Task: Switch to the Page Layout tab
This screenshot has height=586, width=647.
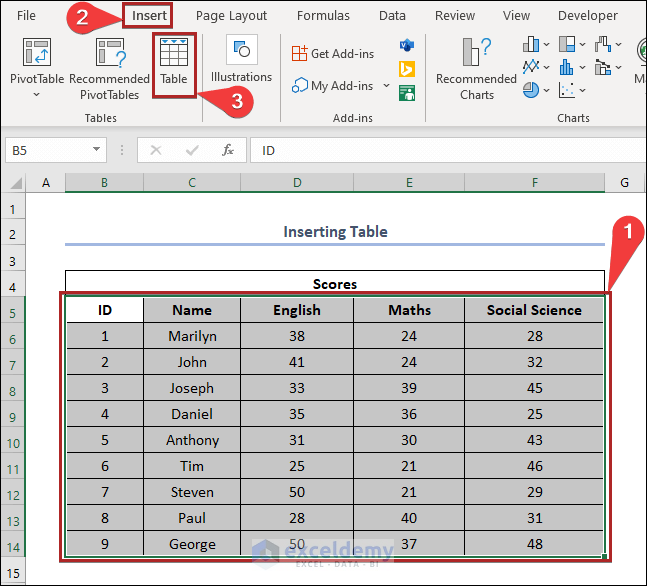Action: tap(231, 16)
